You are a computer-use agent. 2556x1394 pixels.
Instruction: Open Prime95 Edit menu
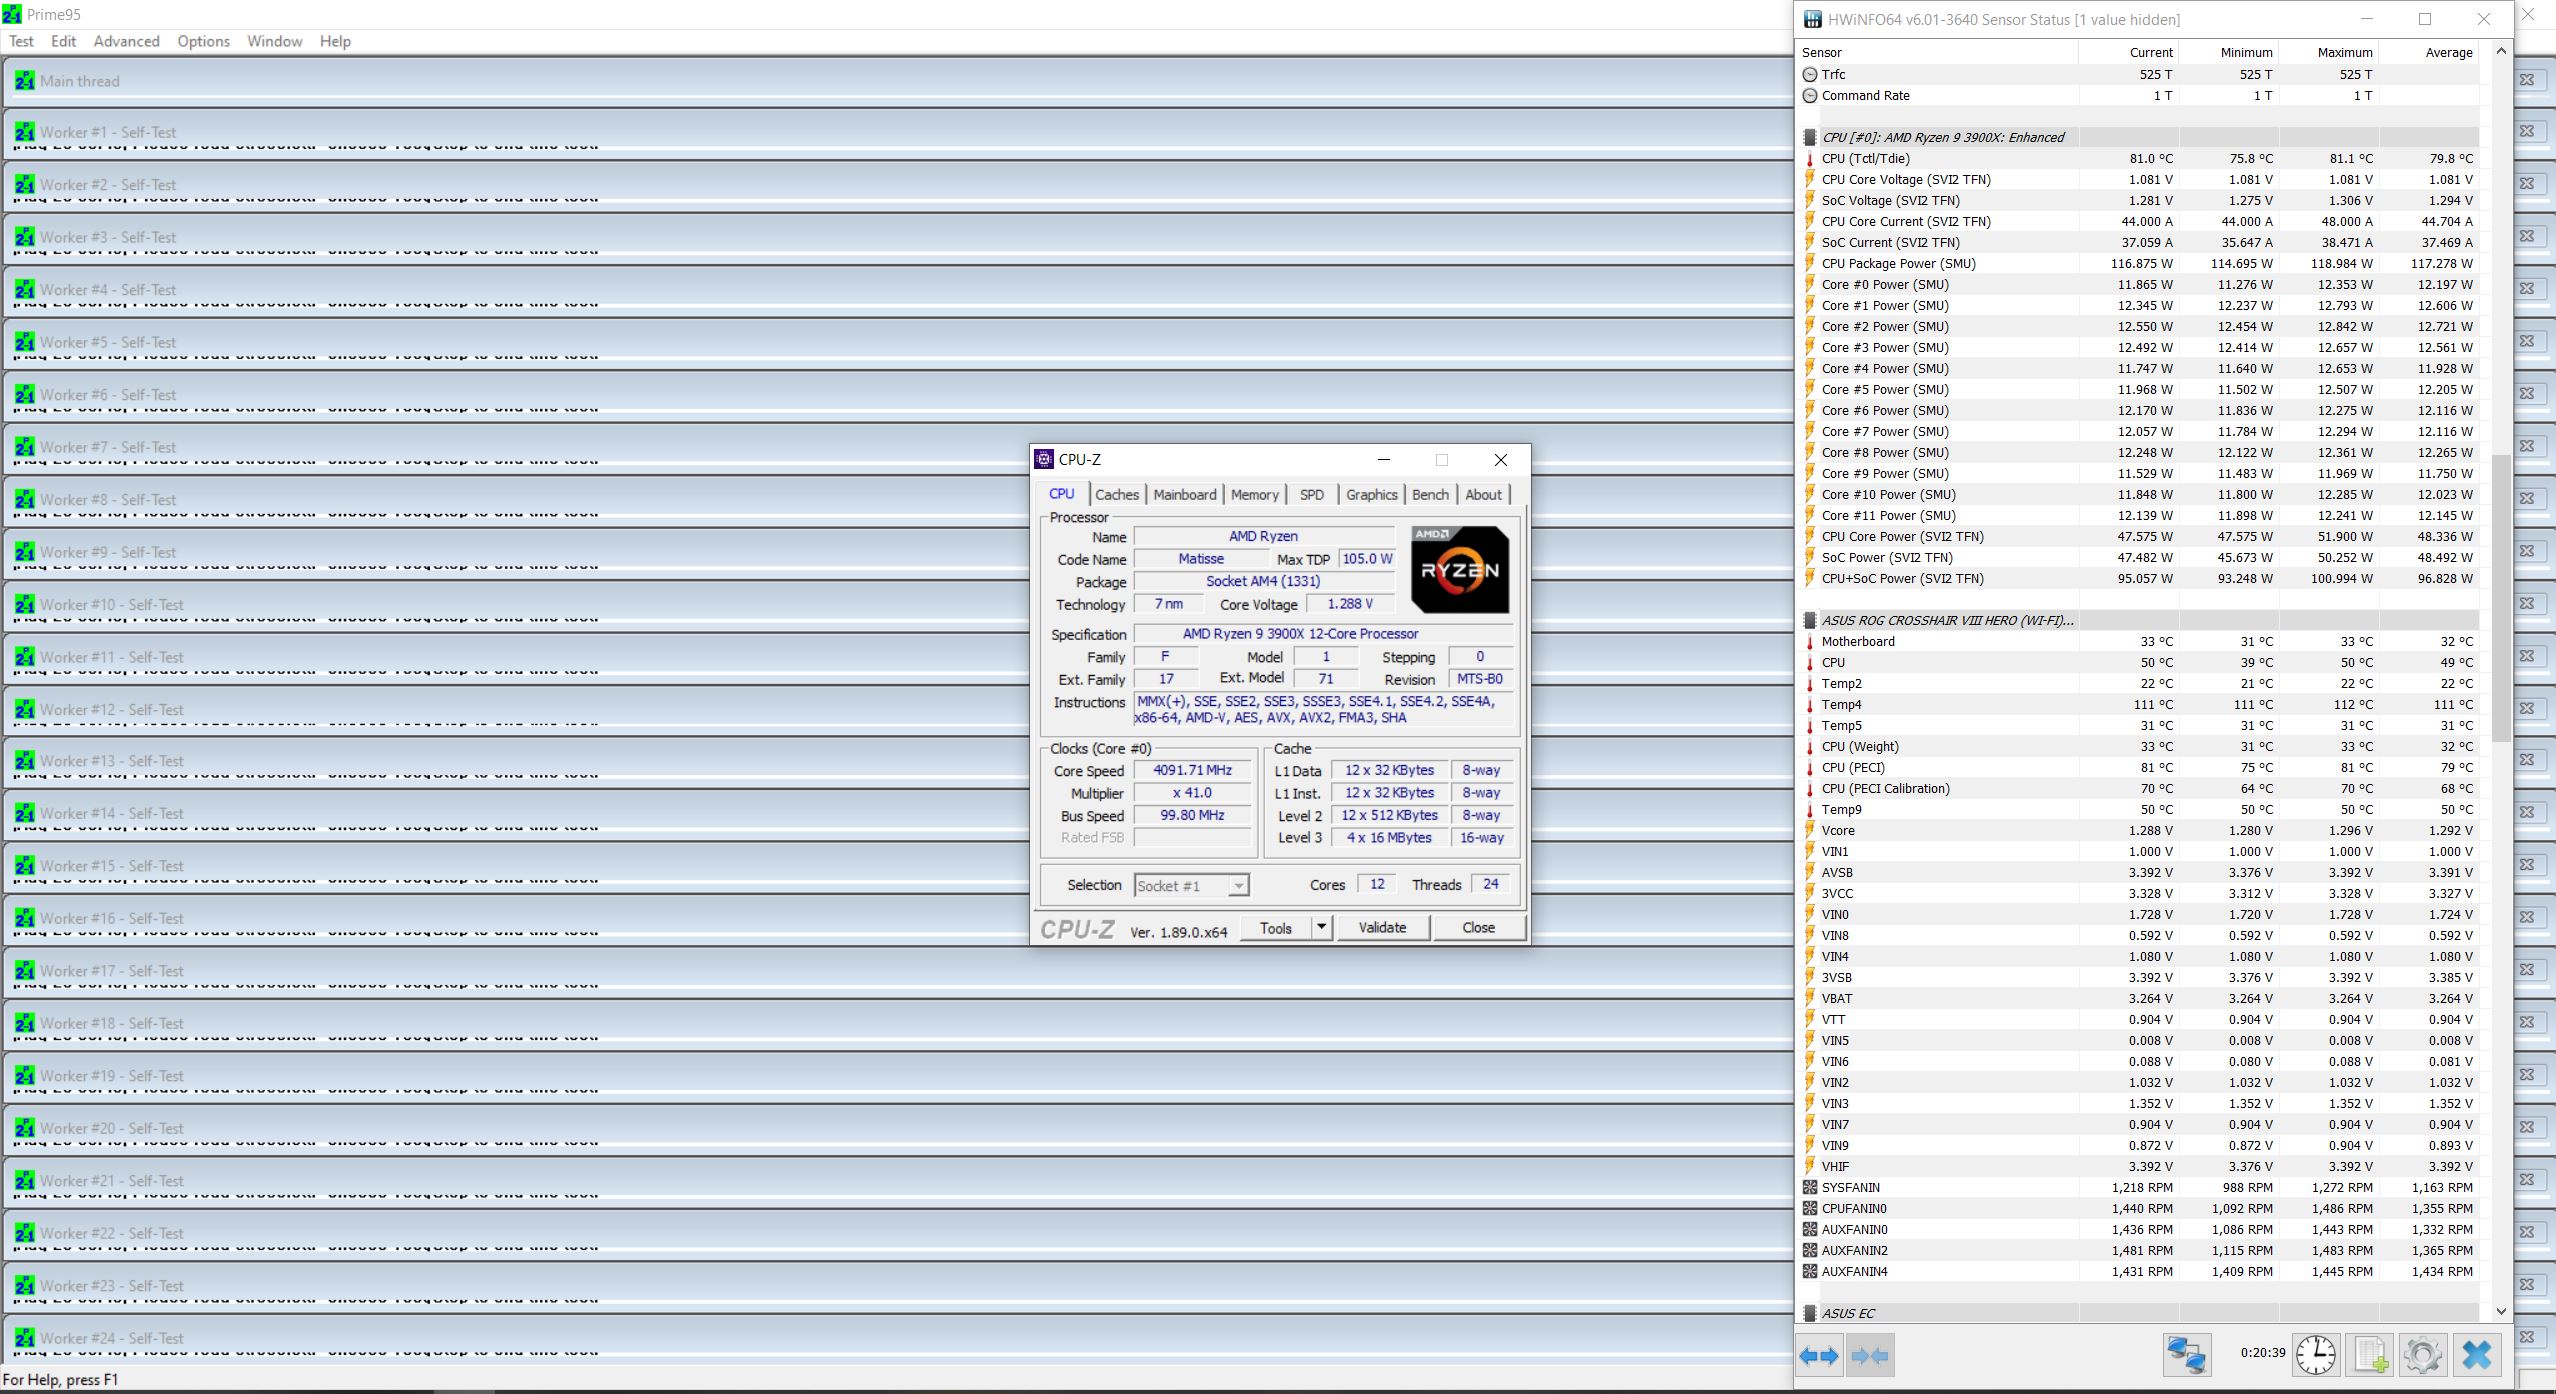(x=63, y=41)
